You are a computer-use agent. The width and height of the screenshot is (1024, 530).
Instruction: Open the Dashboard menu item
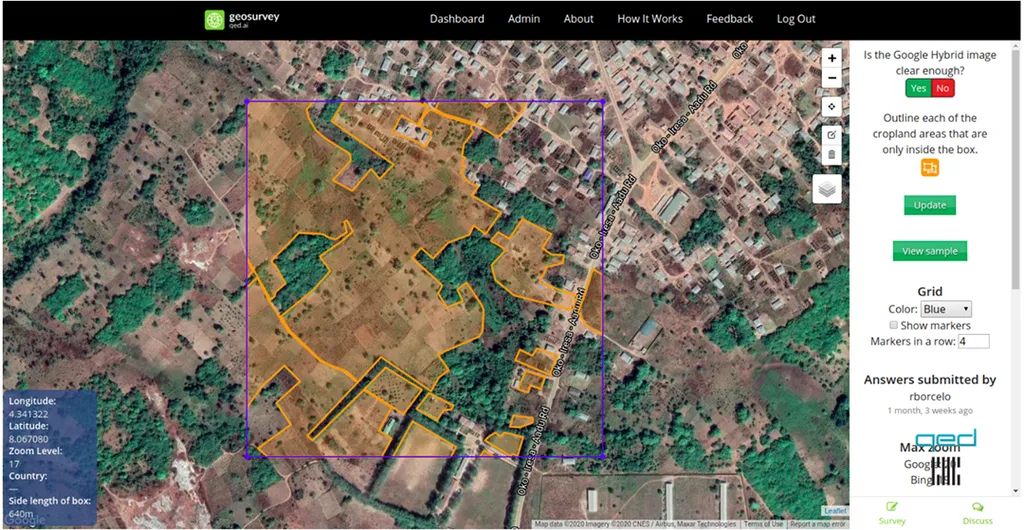point(456,19)
